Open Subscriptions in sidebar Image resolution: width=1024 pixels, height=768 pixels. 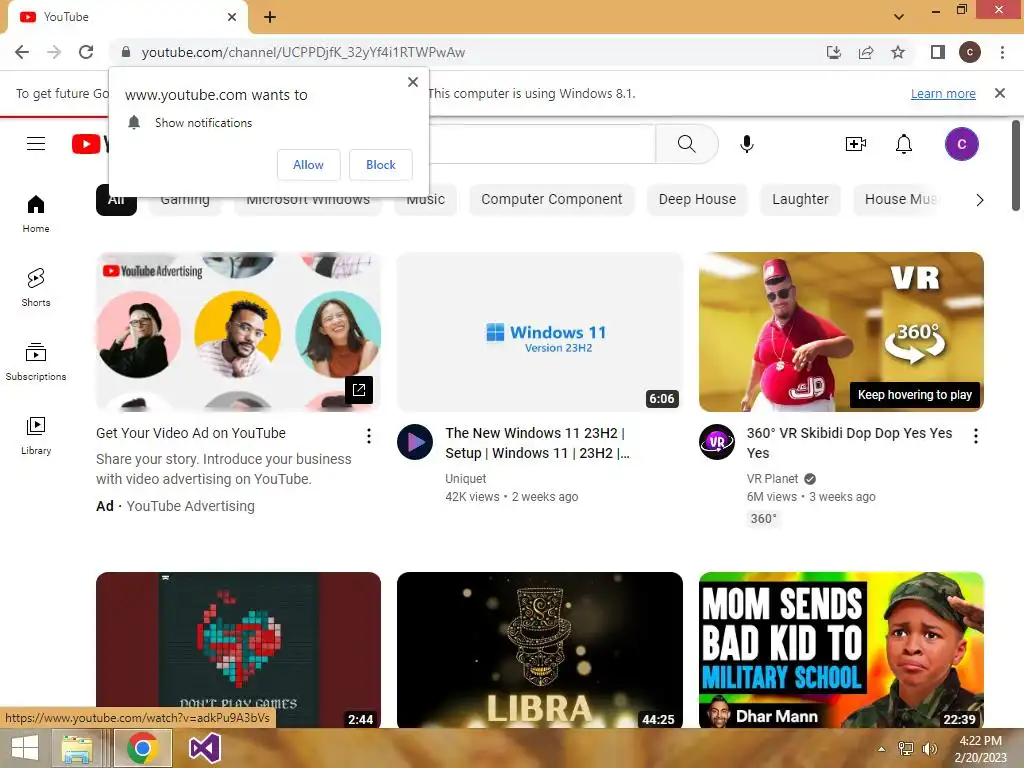coord(36,362)
